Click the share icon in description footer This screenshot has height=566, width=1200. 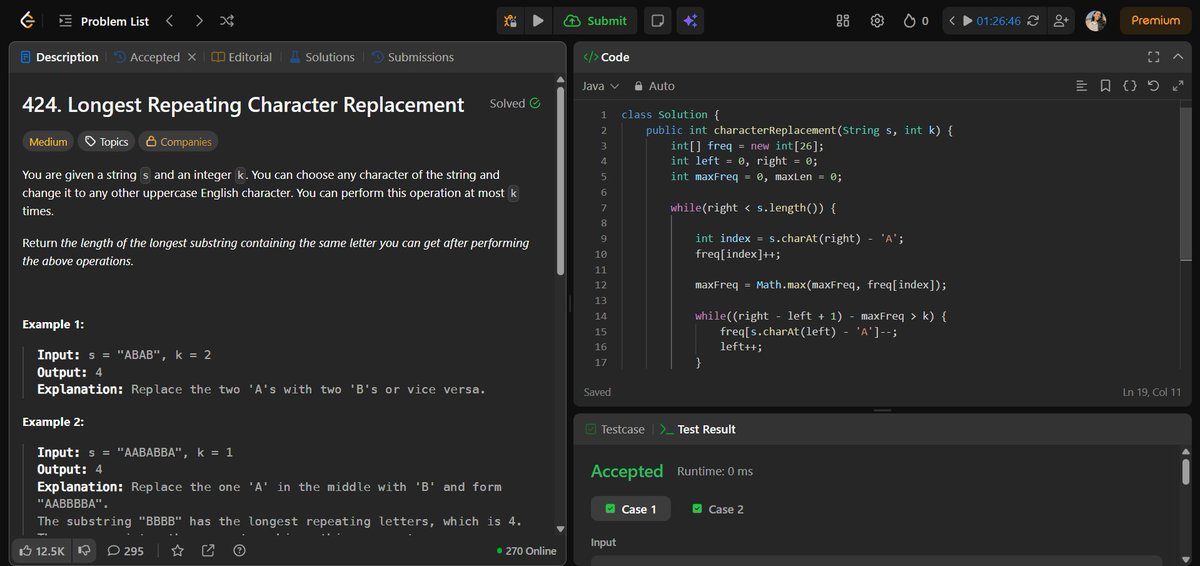pos(208,550)
